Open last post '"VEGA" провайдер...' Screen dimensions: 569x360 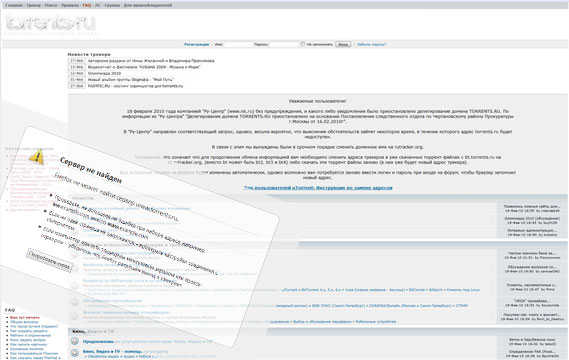(532, 301)
